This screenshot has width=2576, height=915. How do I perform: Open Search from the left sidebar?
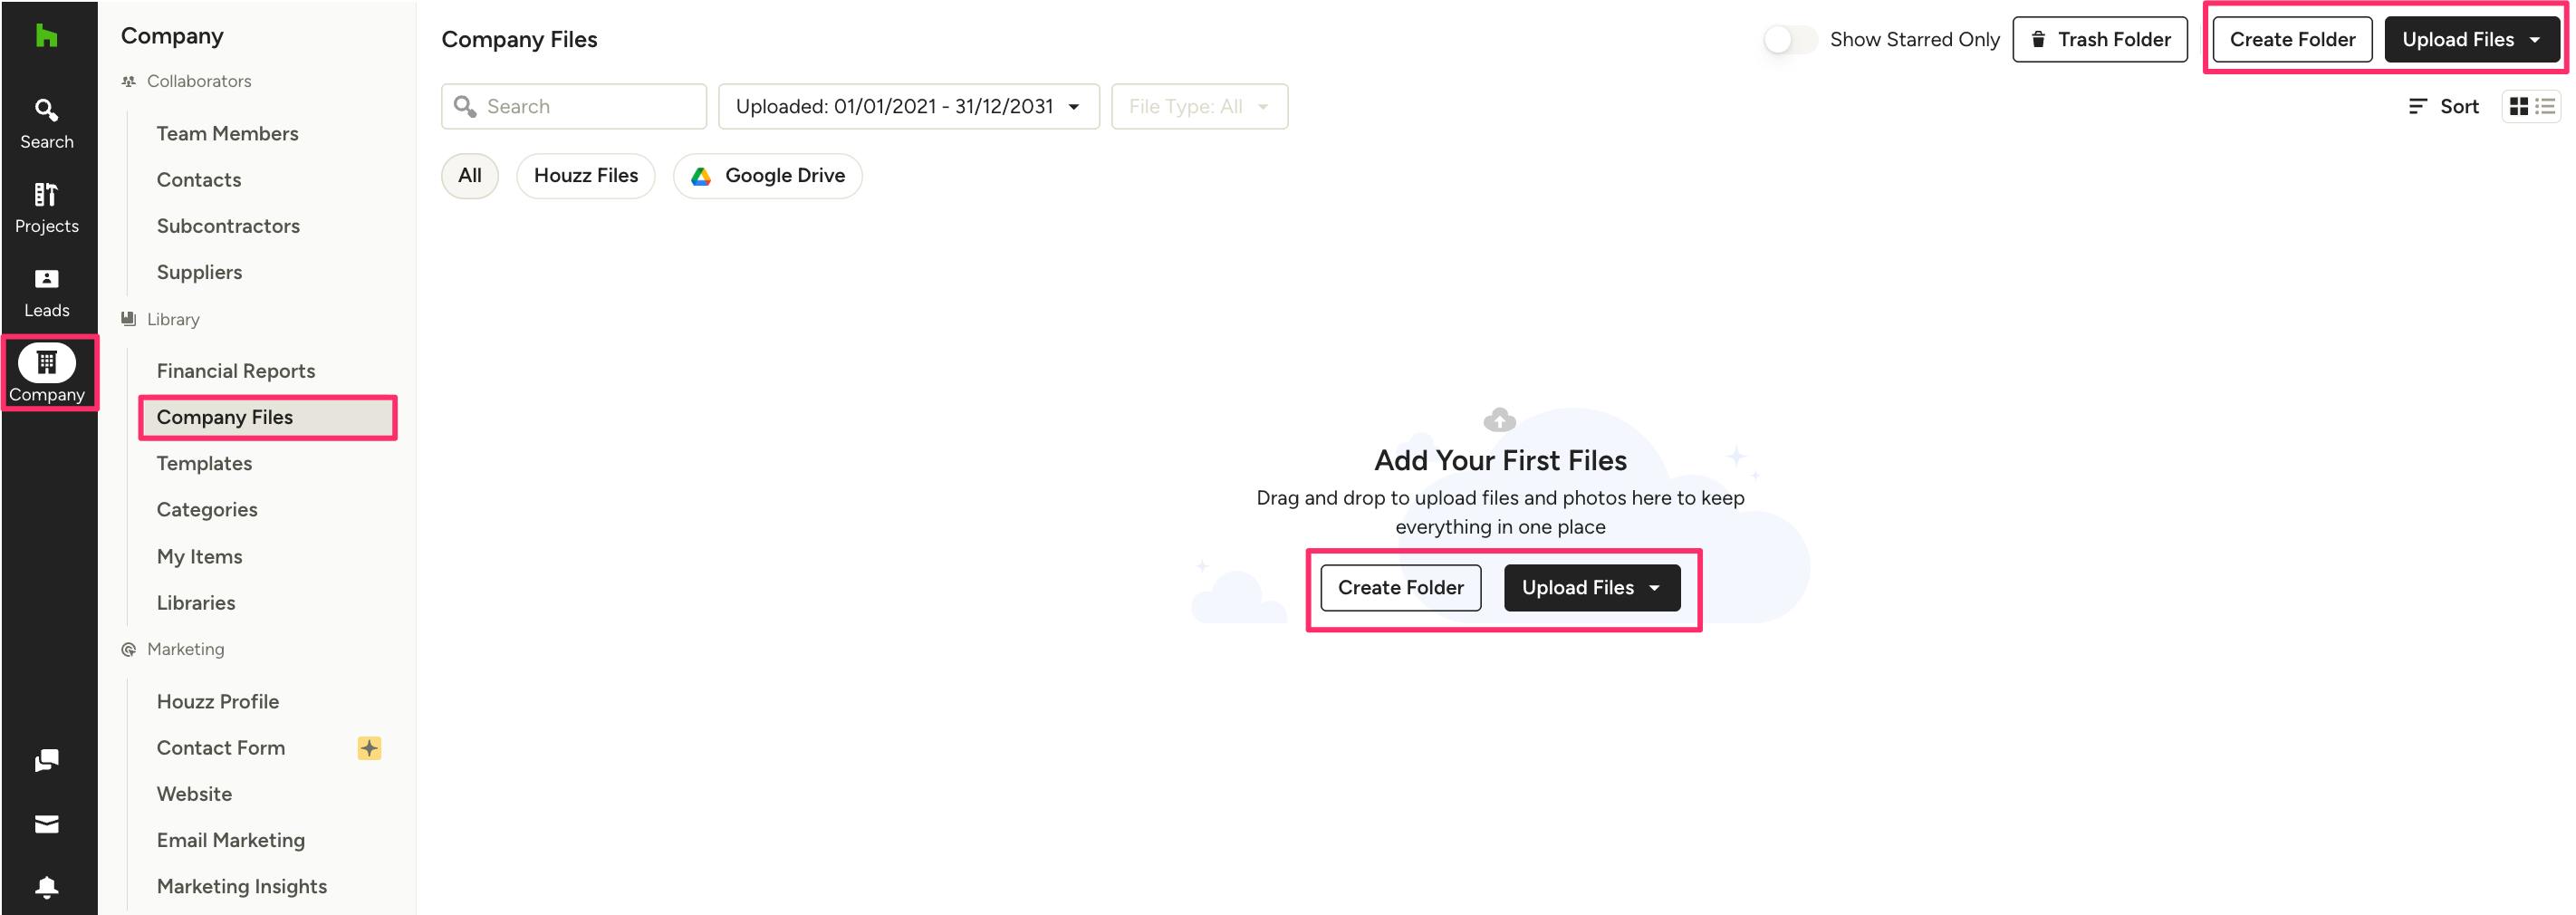(46, 124)
